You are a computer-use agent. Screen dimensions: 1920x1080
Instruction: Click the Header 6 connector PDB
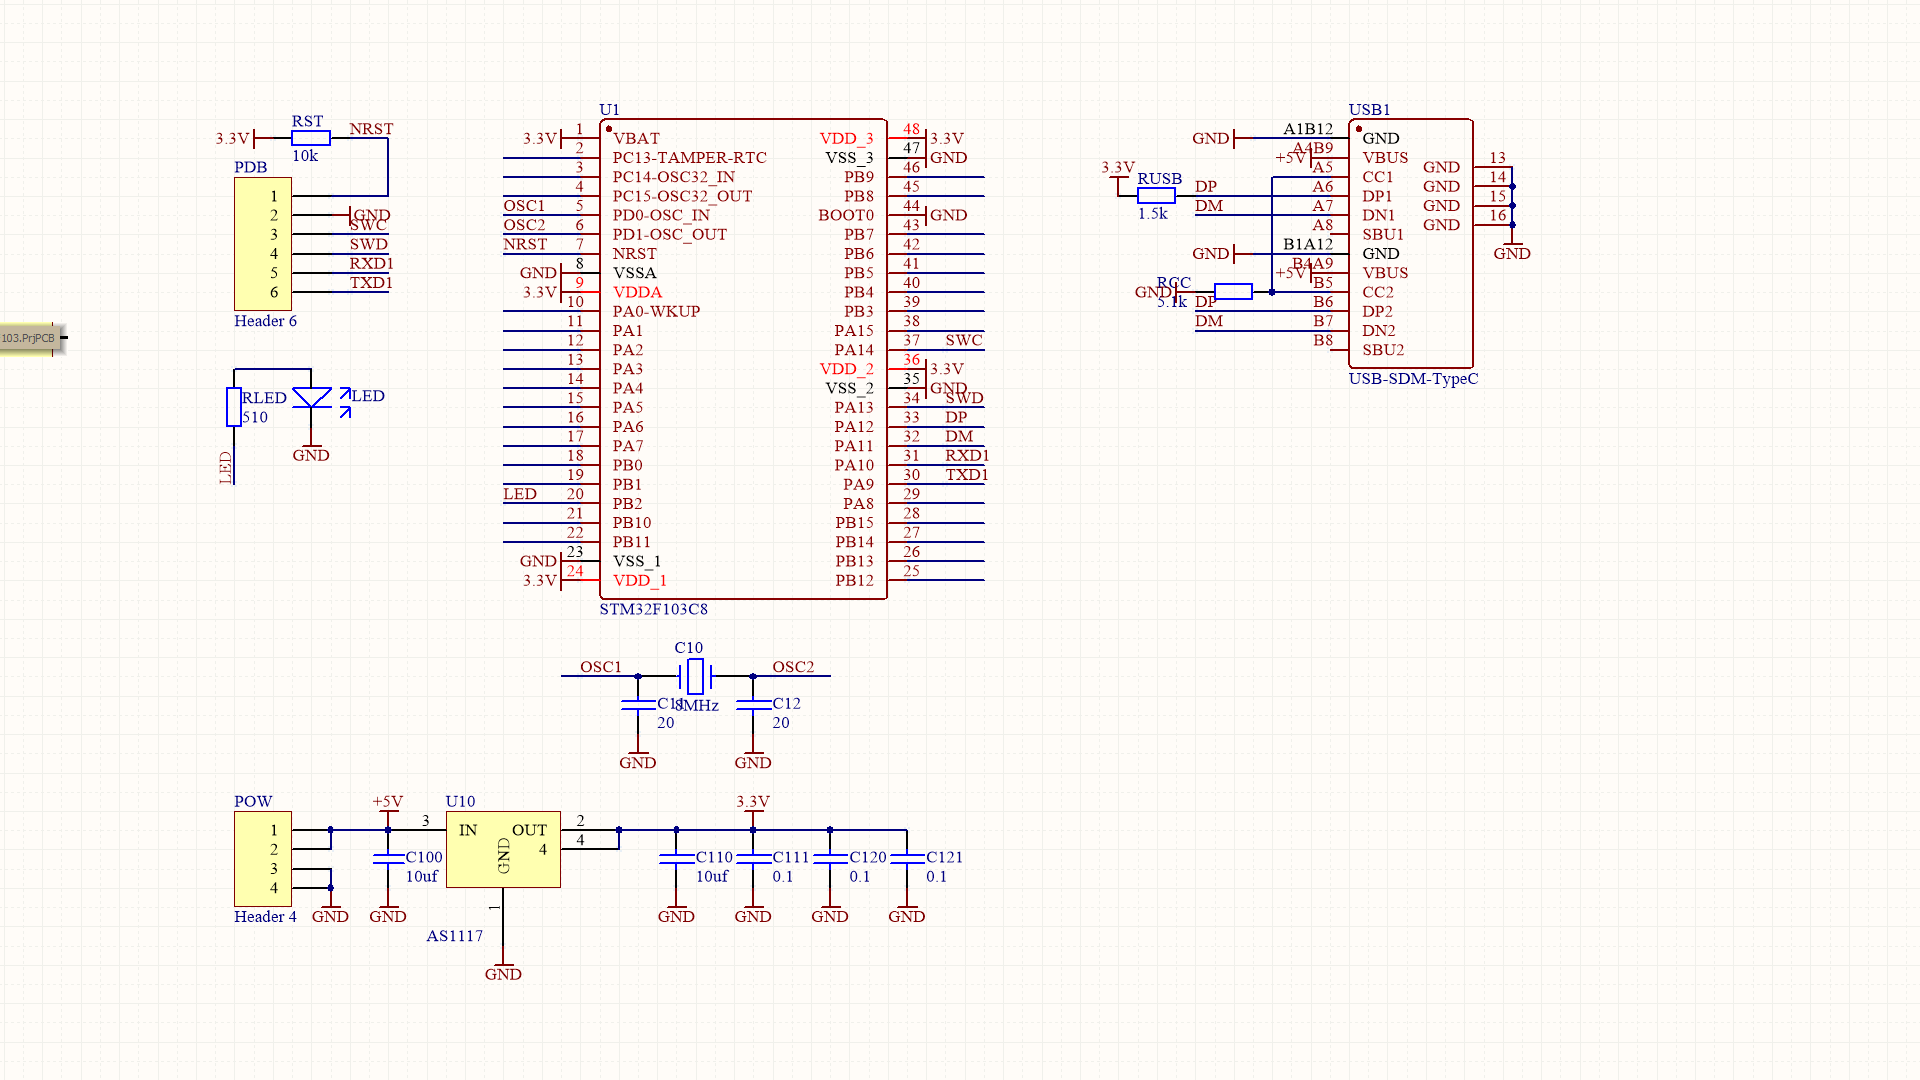click(263, 243)
